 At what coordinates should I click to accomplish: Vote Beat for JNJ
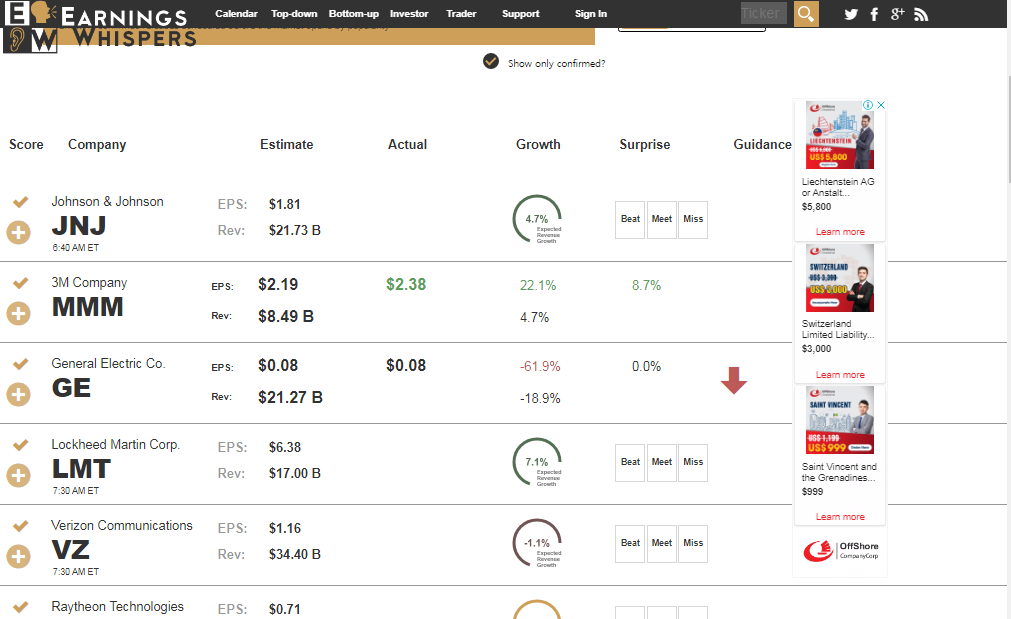(630, 219)
